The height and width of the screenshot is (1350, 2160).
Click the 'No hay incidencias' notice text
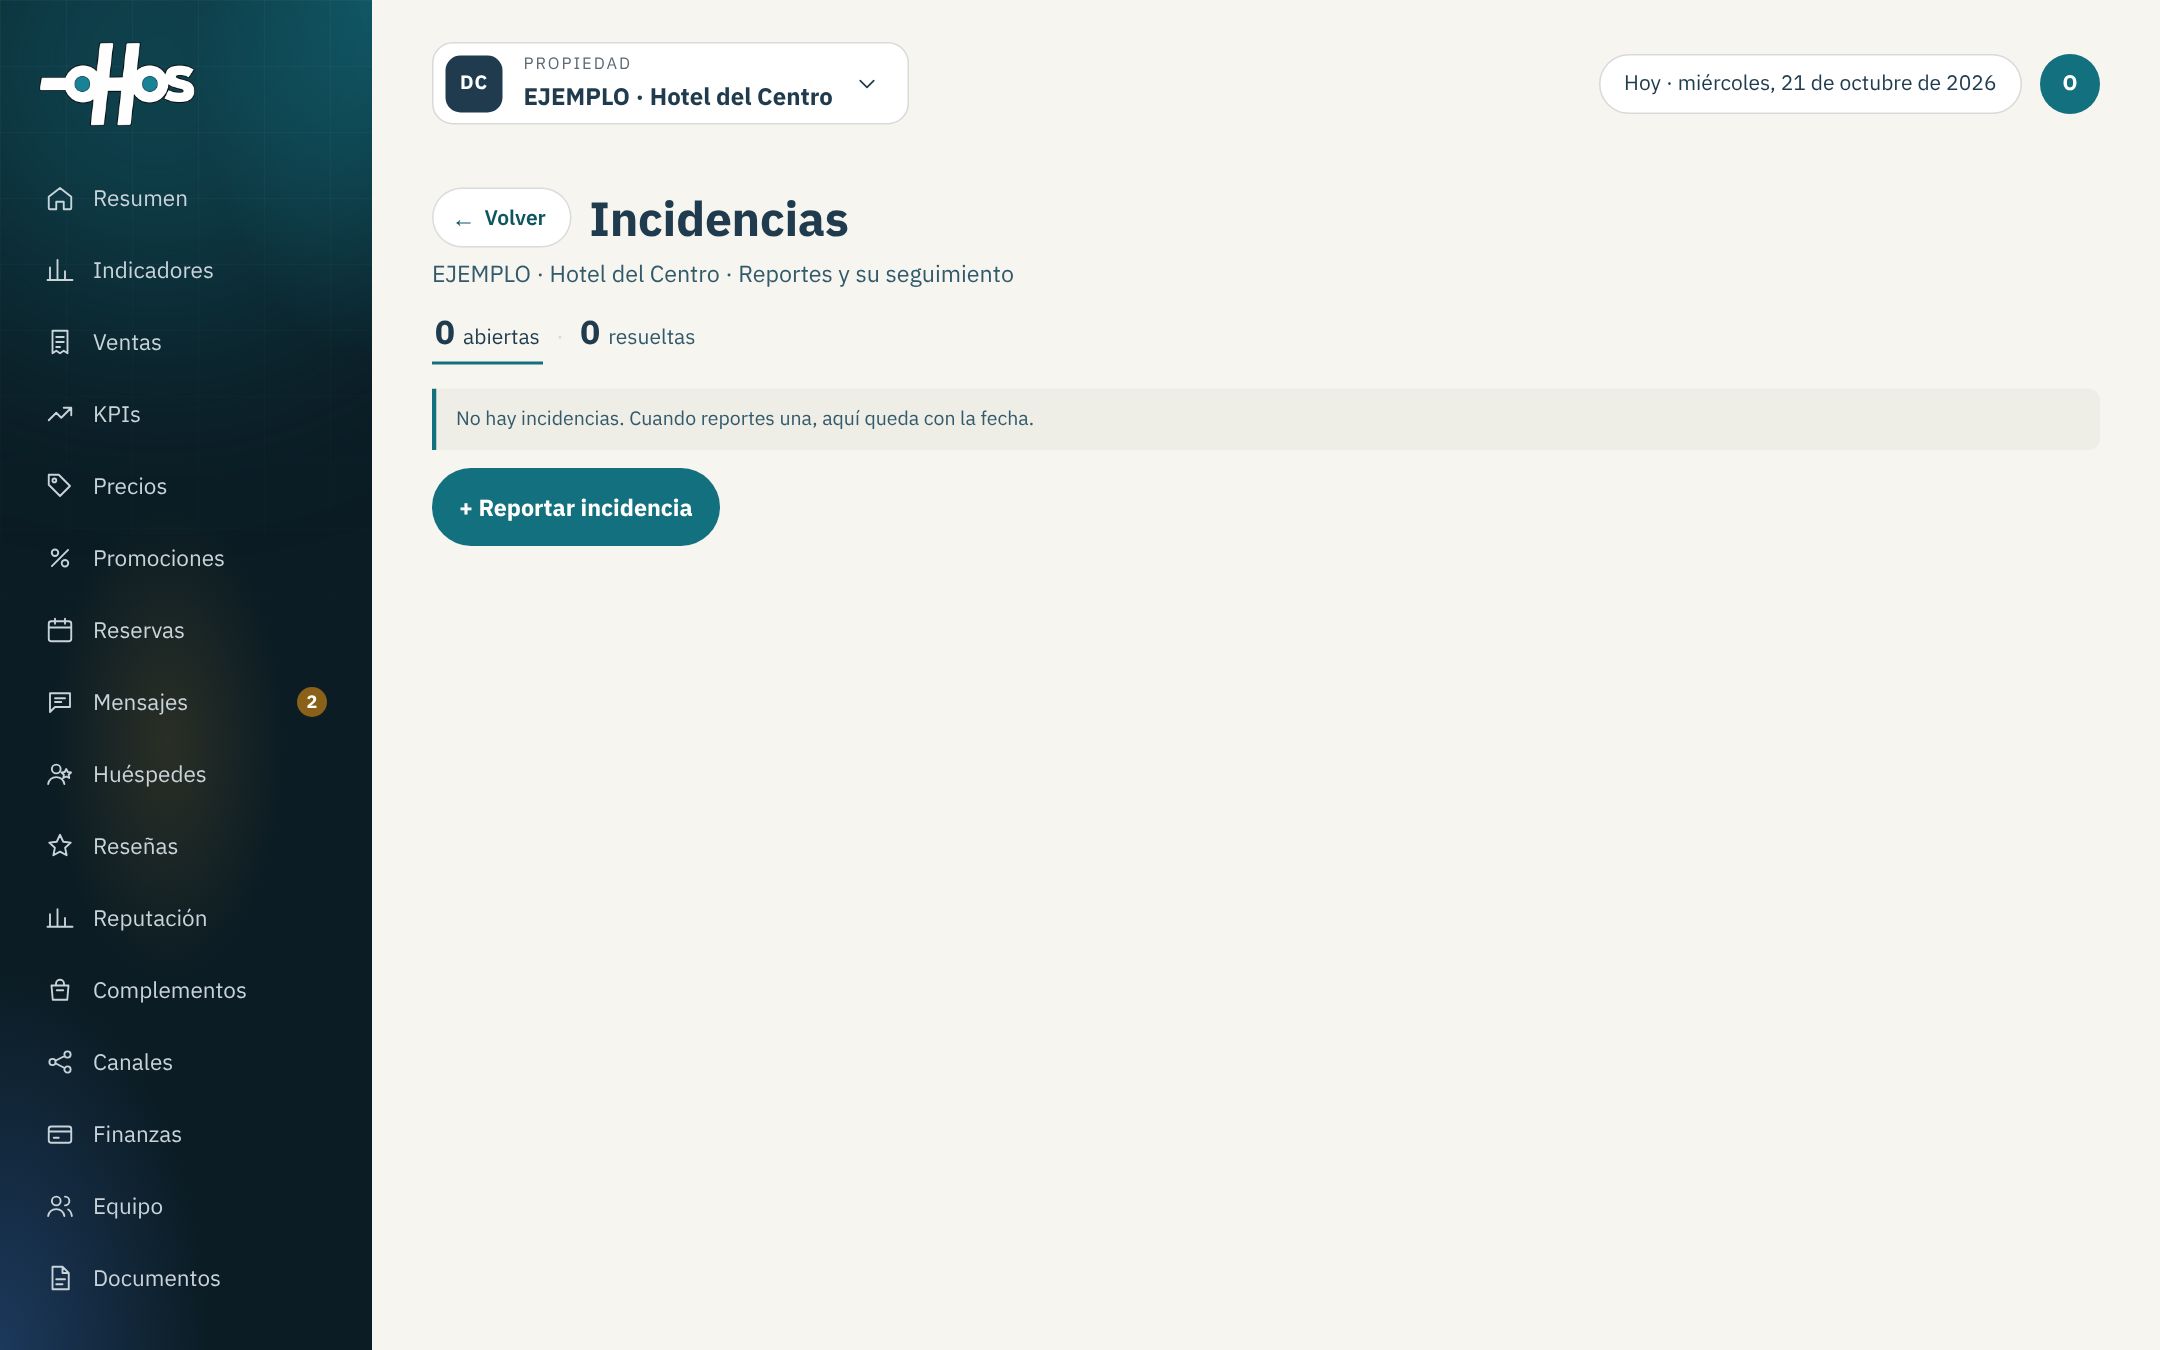tap(745, 419)
